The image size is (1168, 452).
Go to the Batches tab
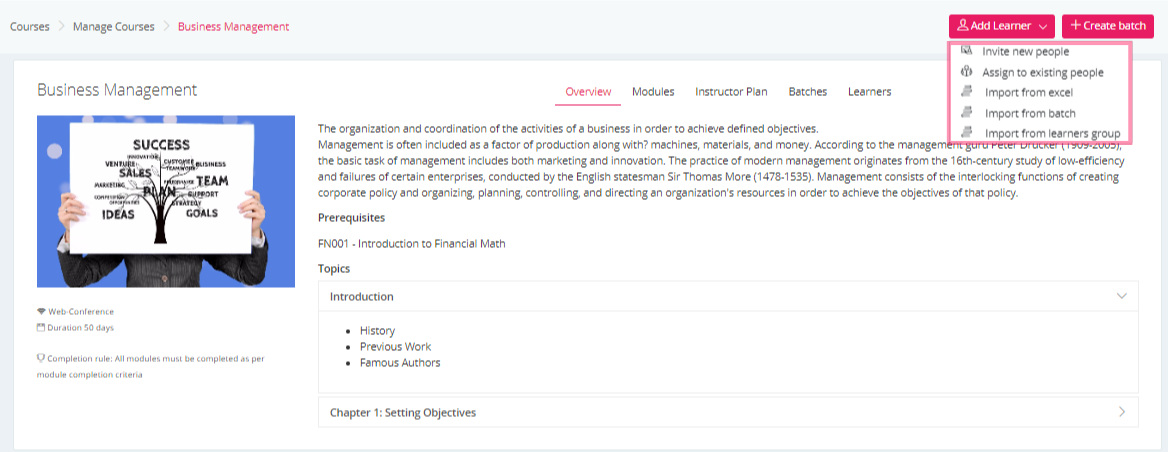pos(808,92)
